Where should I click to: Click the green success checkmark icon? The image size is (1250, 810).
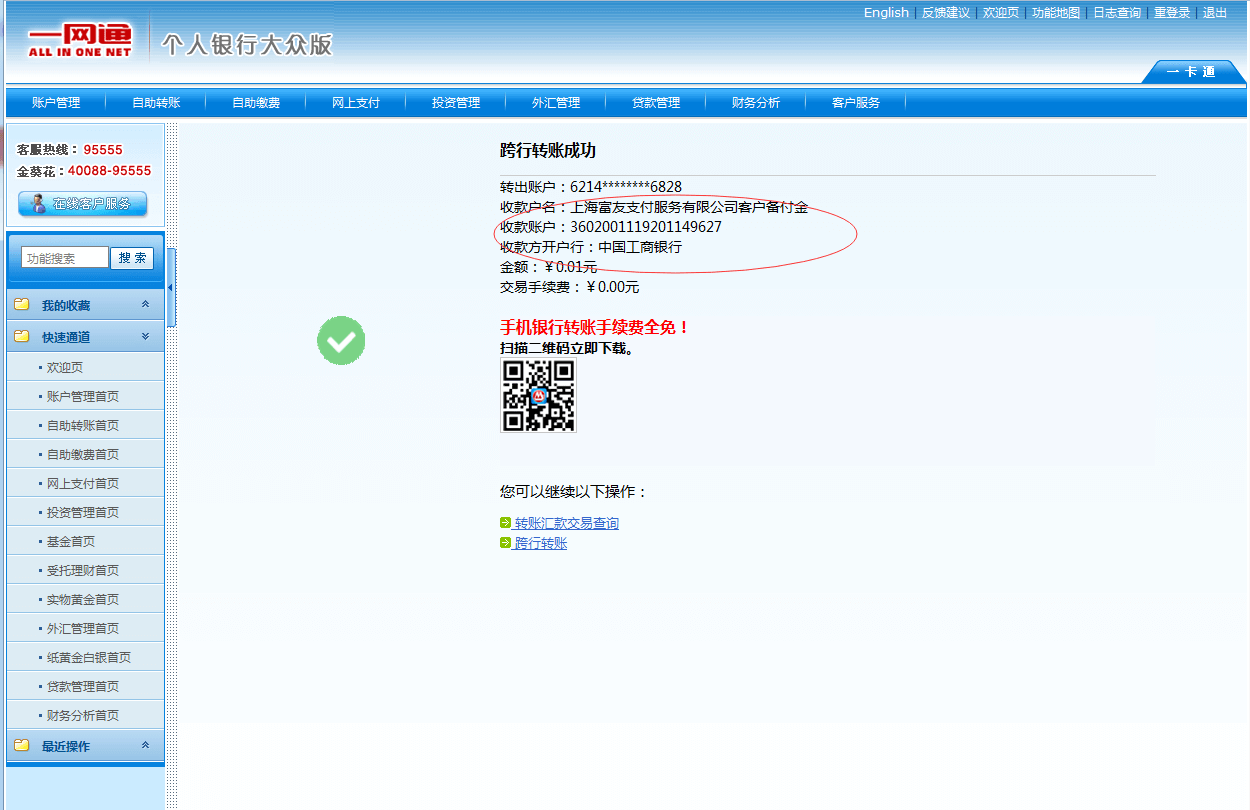pyautogui.click(x=341, y=341)
